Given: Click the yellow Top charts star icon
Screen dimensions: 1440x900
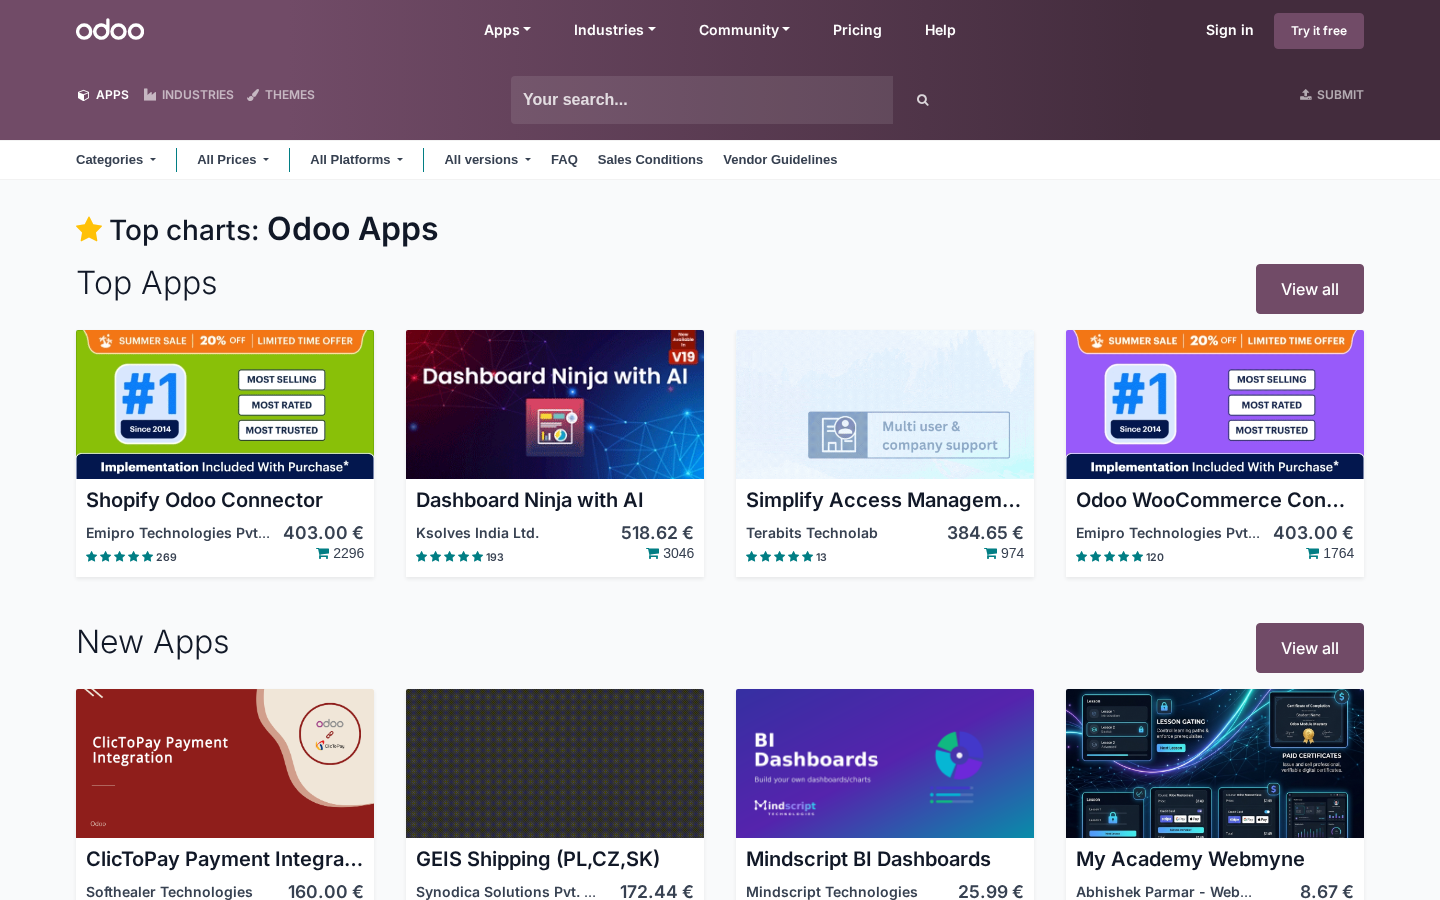Looking at the screenshot, I should [89, 229].
